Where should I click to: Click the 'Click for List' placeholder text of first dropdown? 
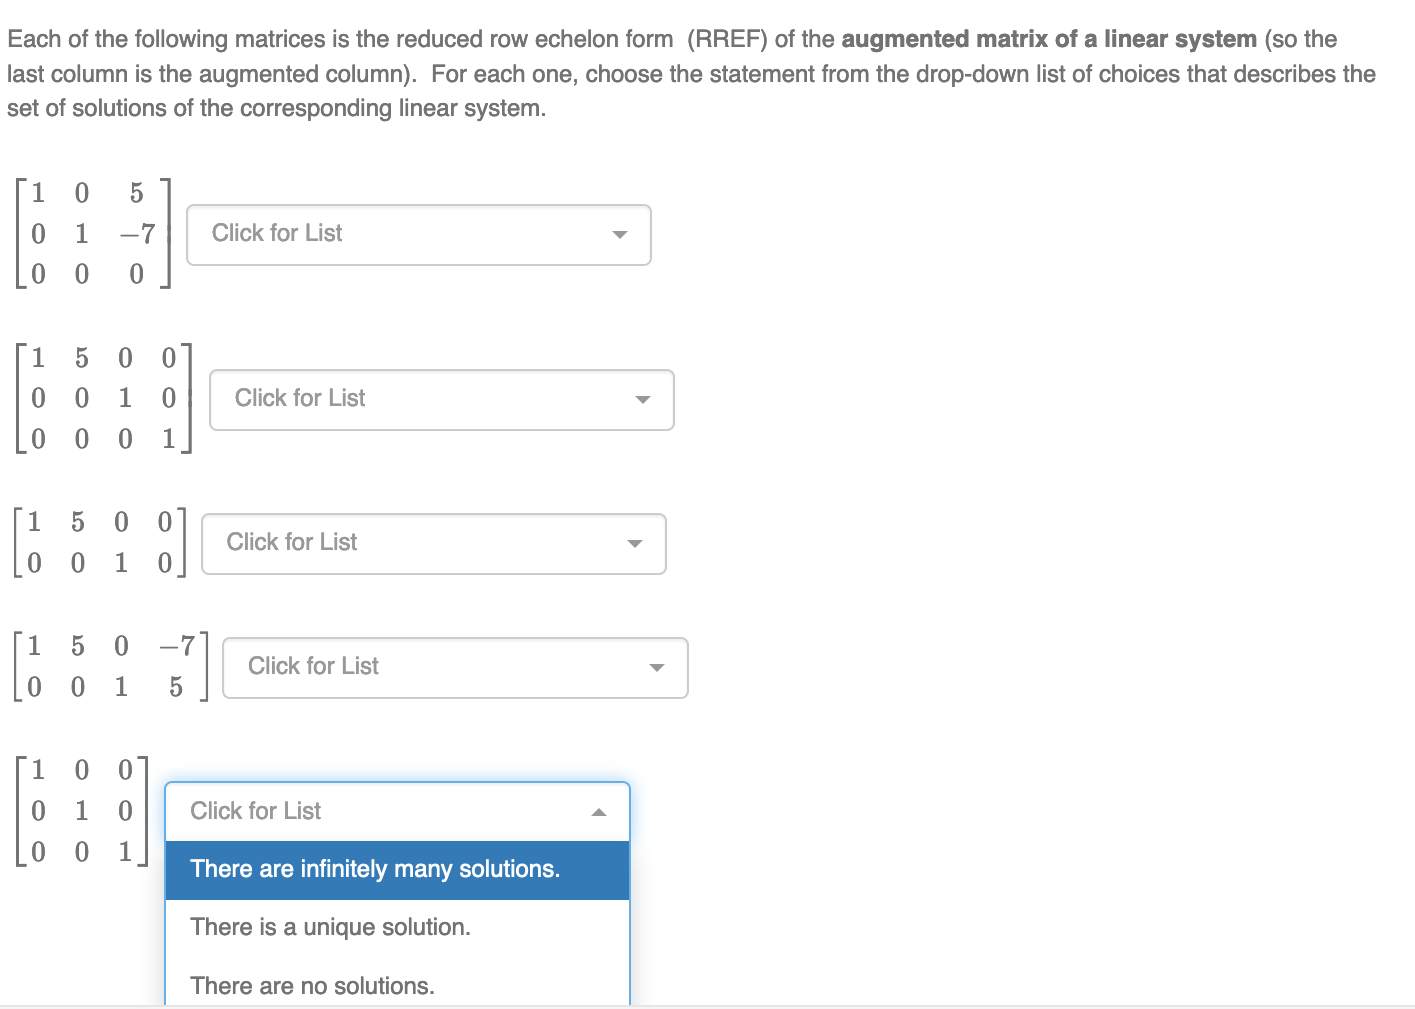point(277,233)
